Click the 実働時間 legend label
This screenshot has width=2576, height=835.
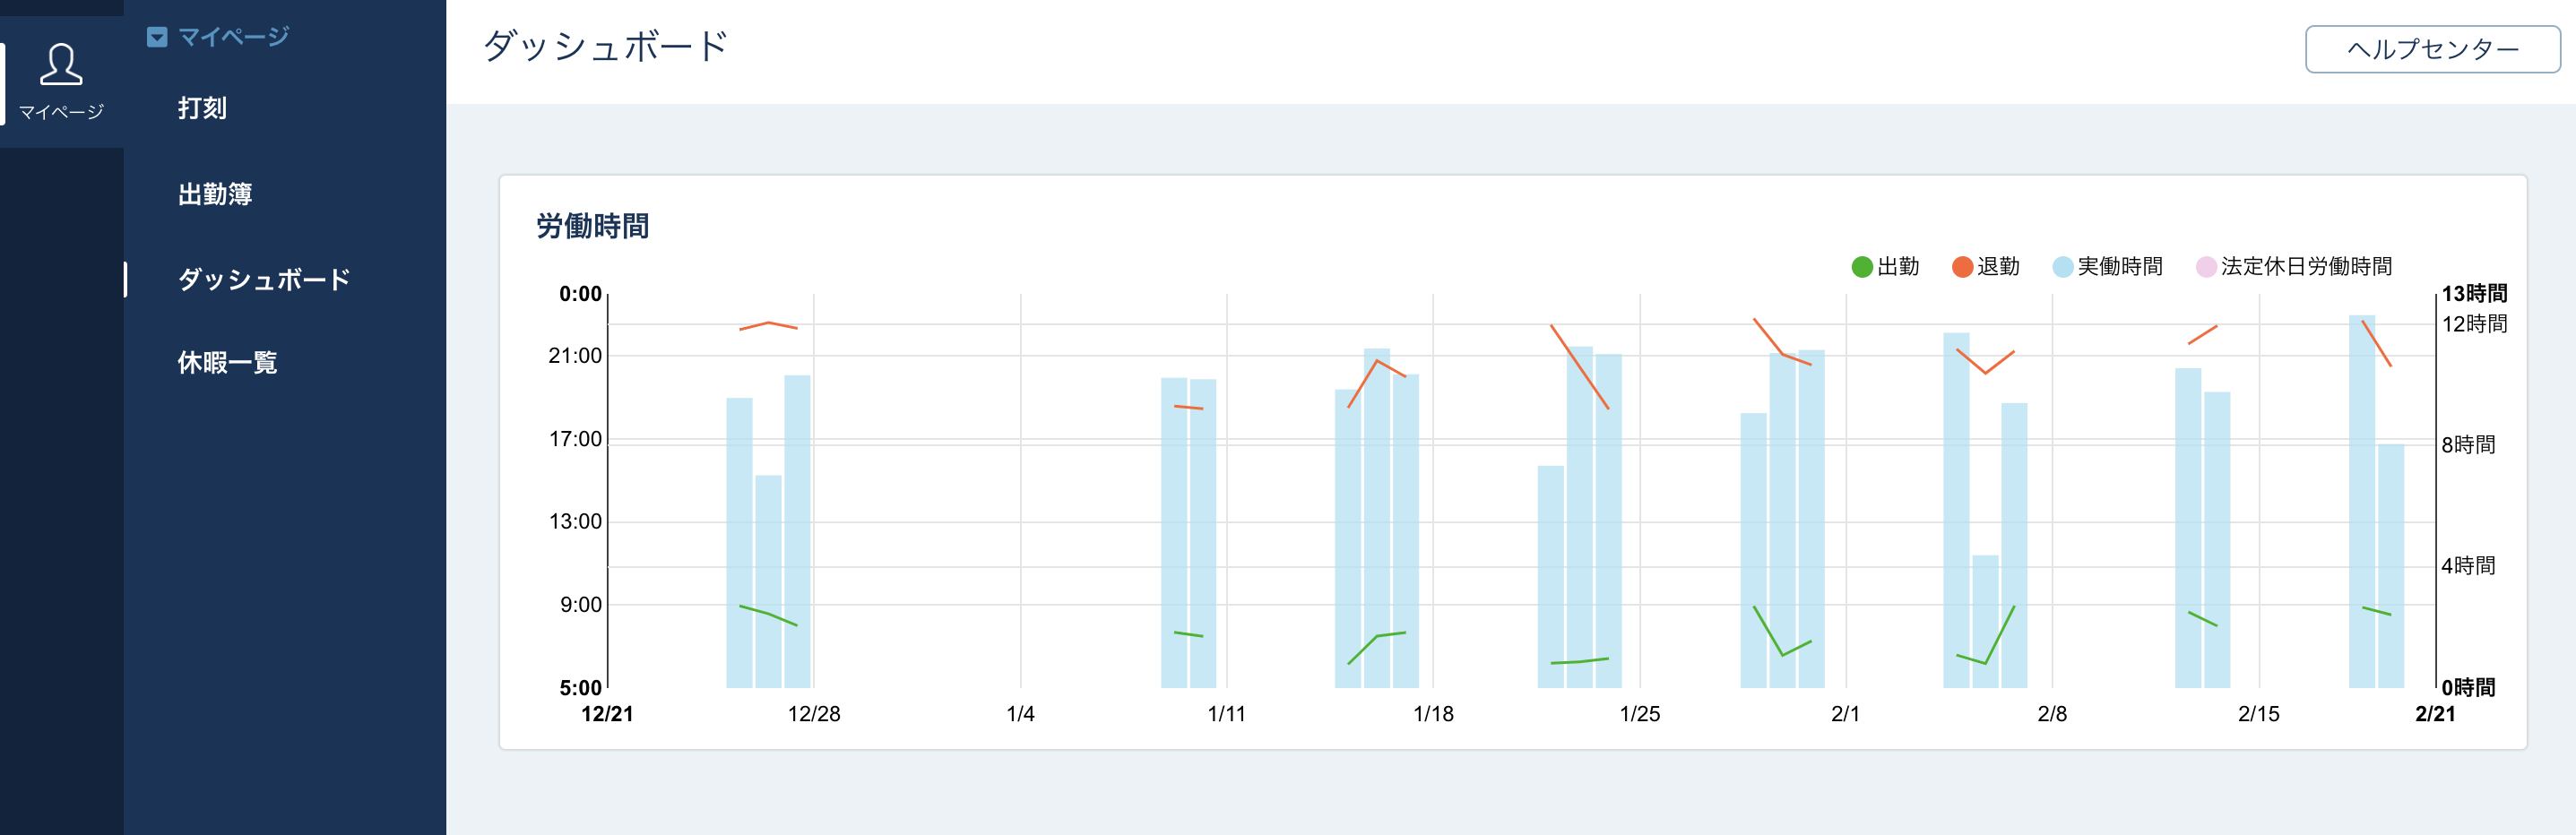(2120, 267)
